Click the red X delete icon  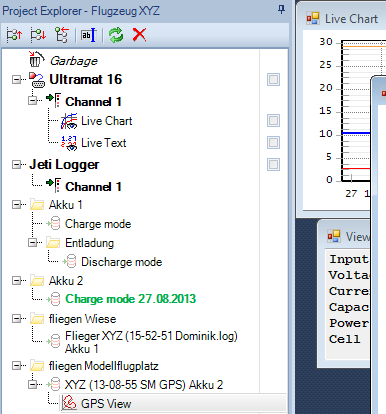click(x=139, y=34)
